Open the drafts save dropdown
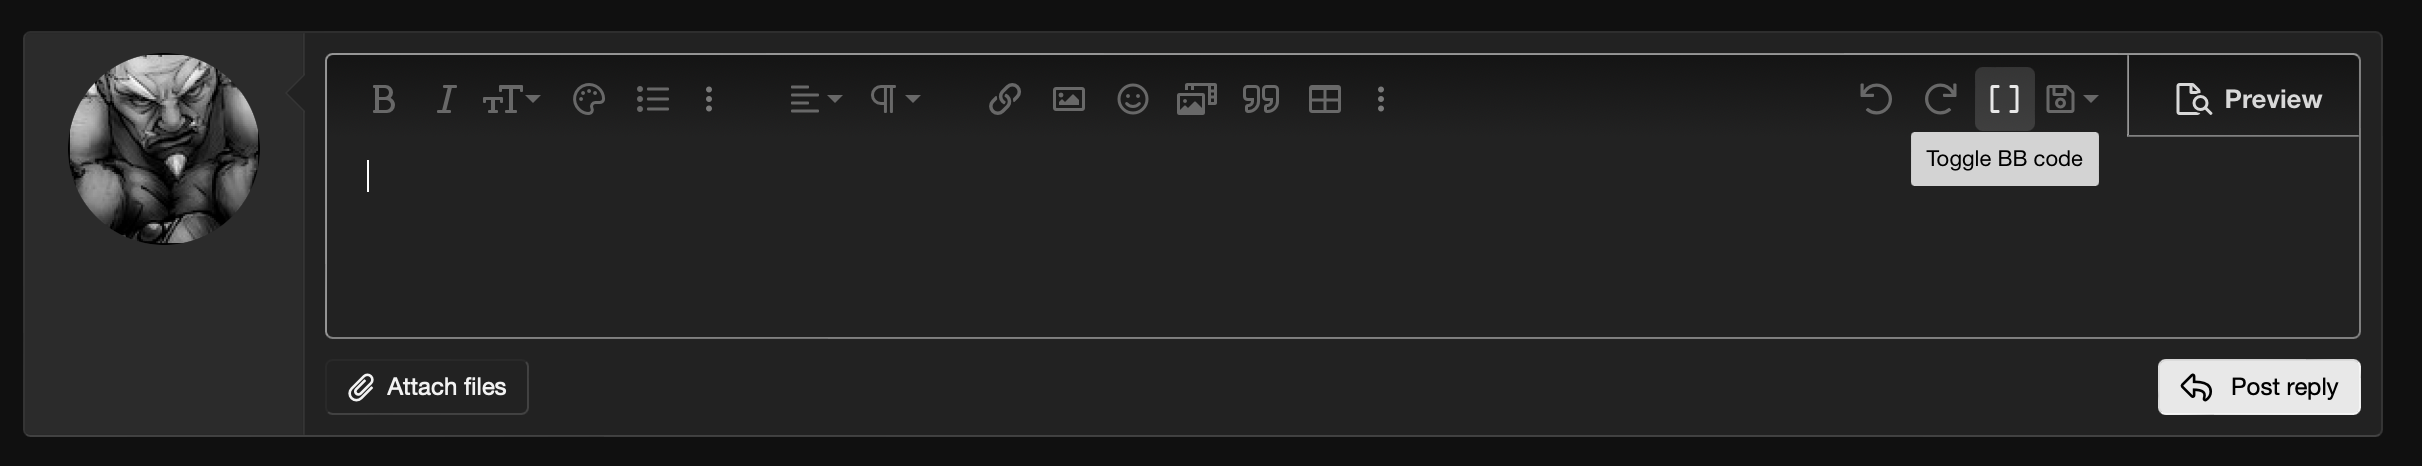 [x=2071, y=99]
